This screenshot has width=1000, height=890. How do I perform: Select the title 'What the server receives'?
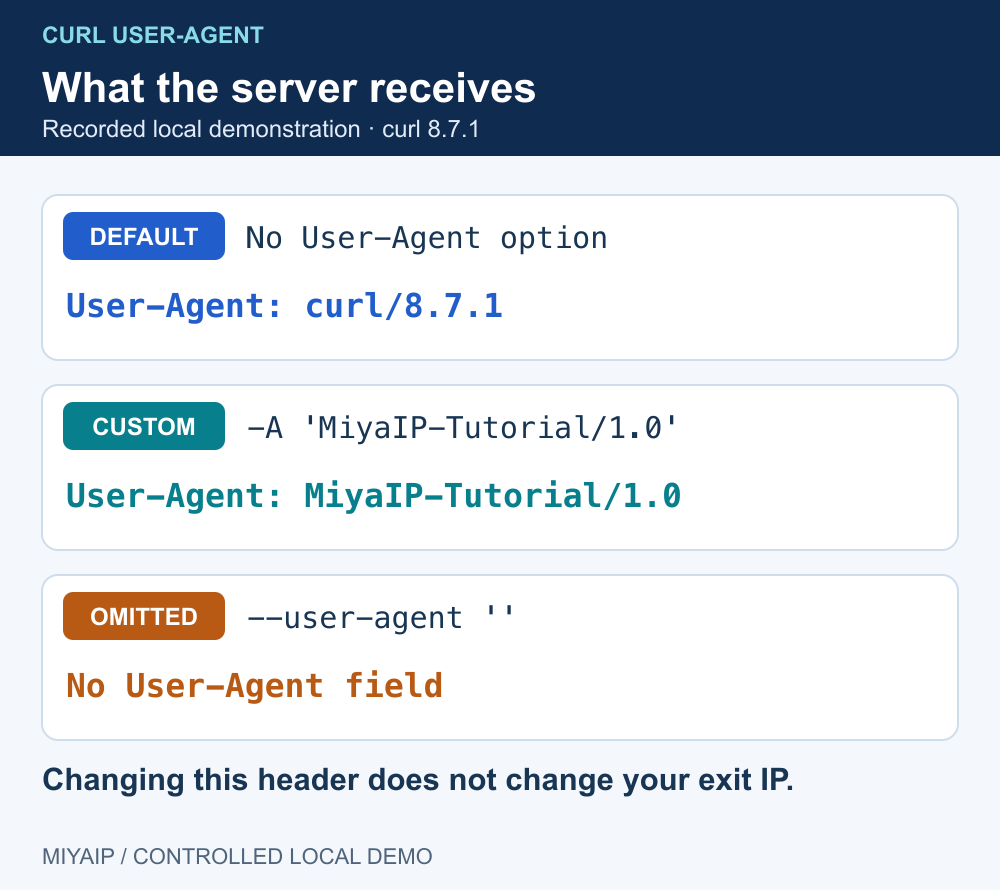click(x=289, y=87)
